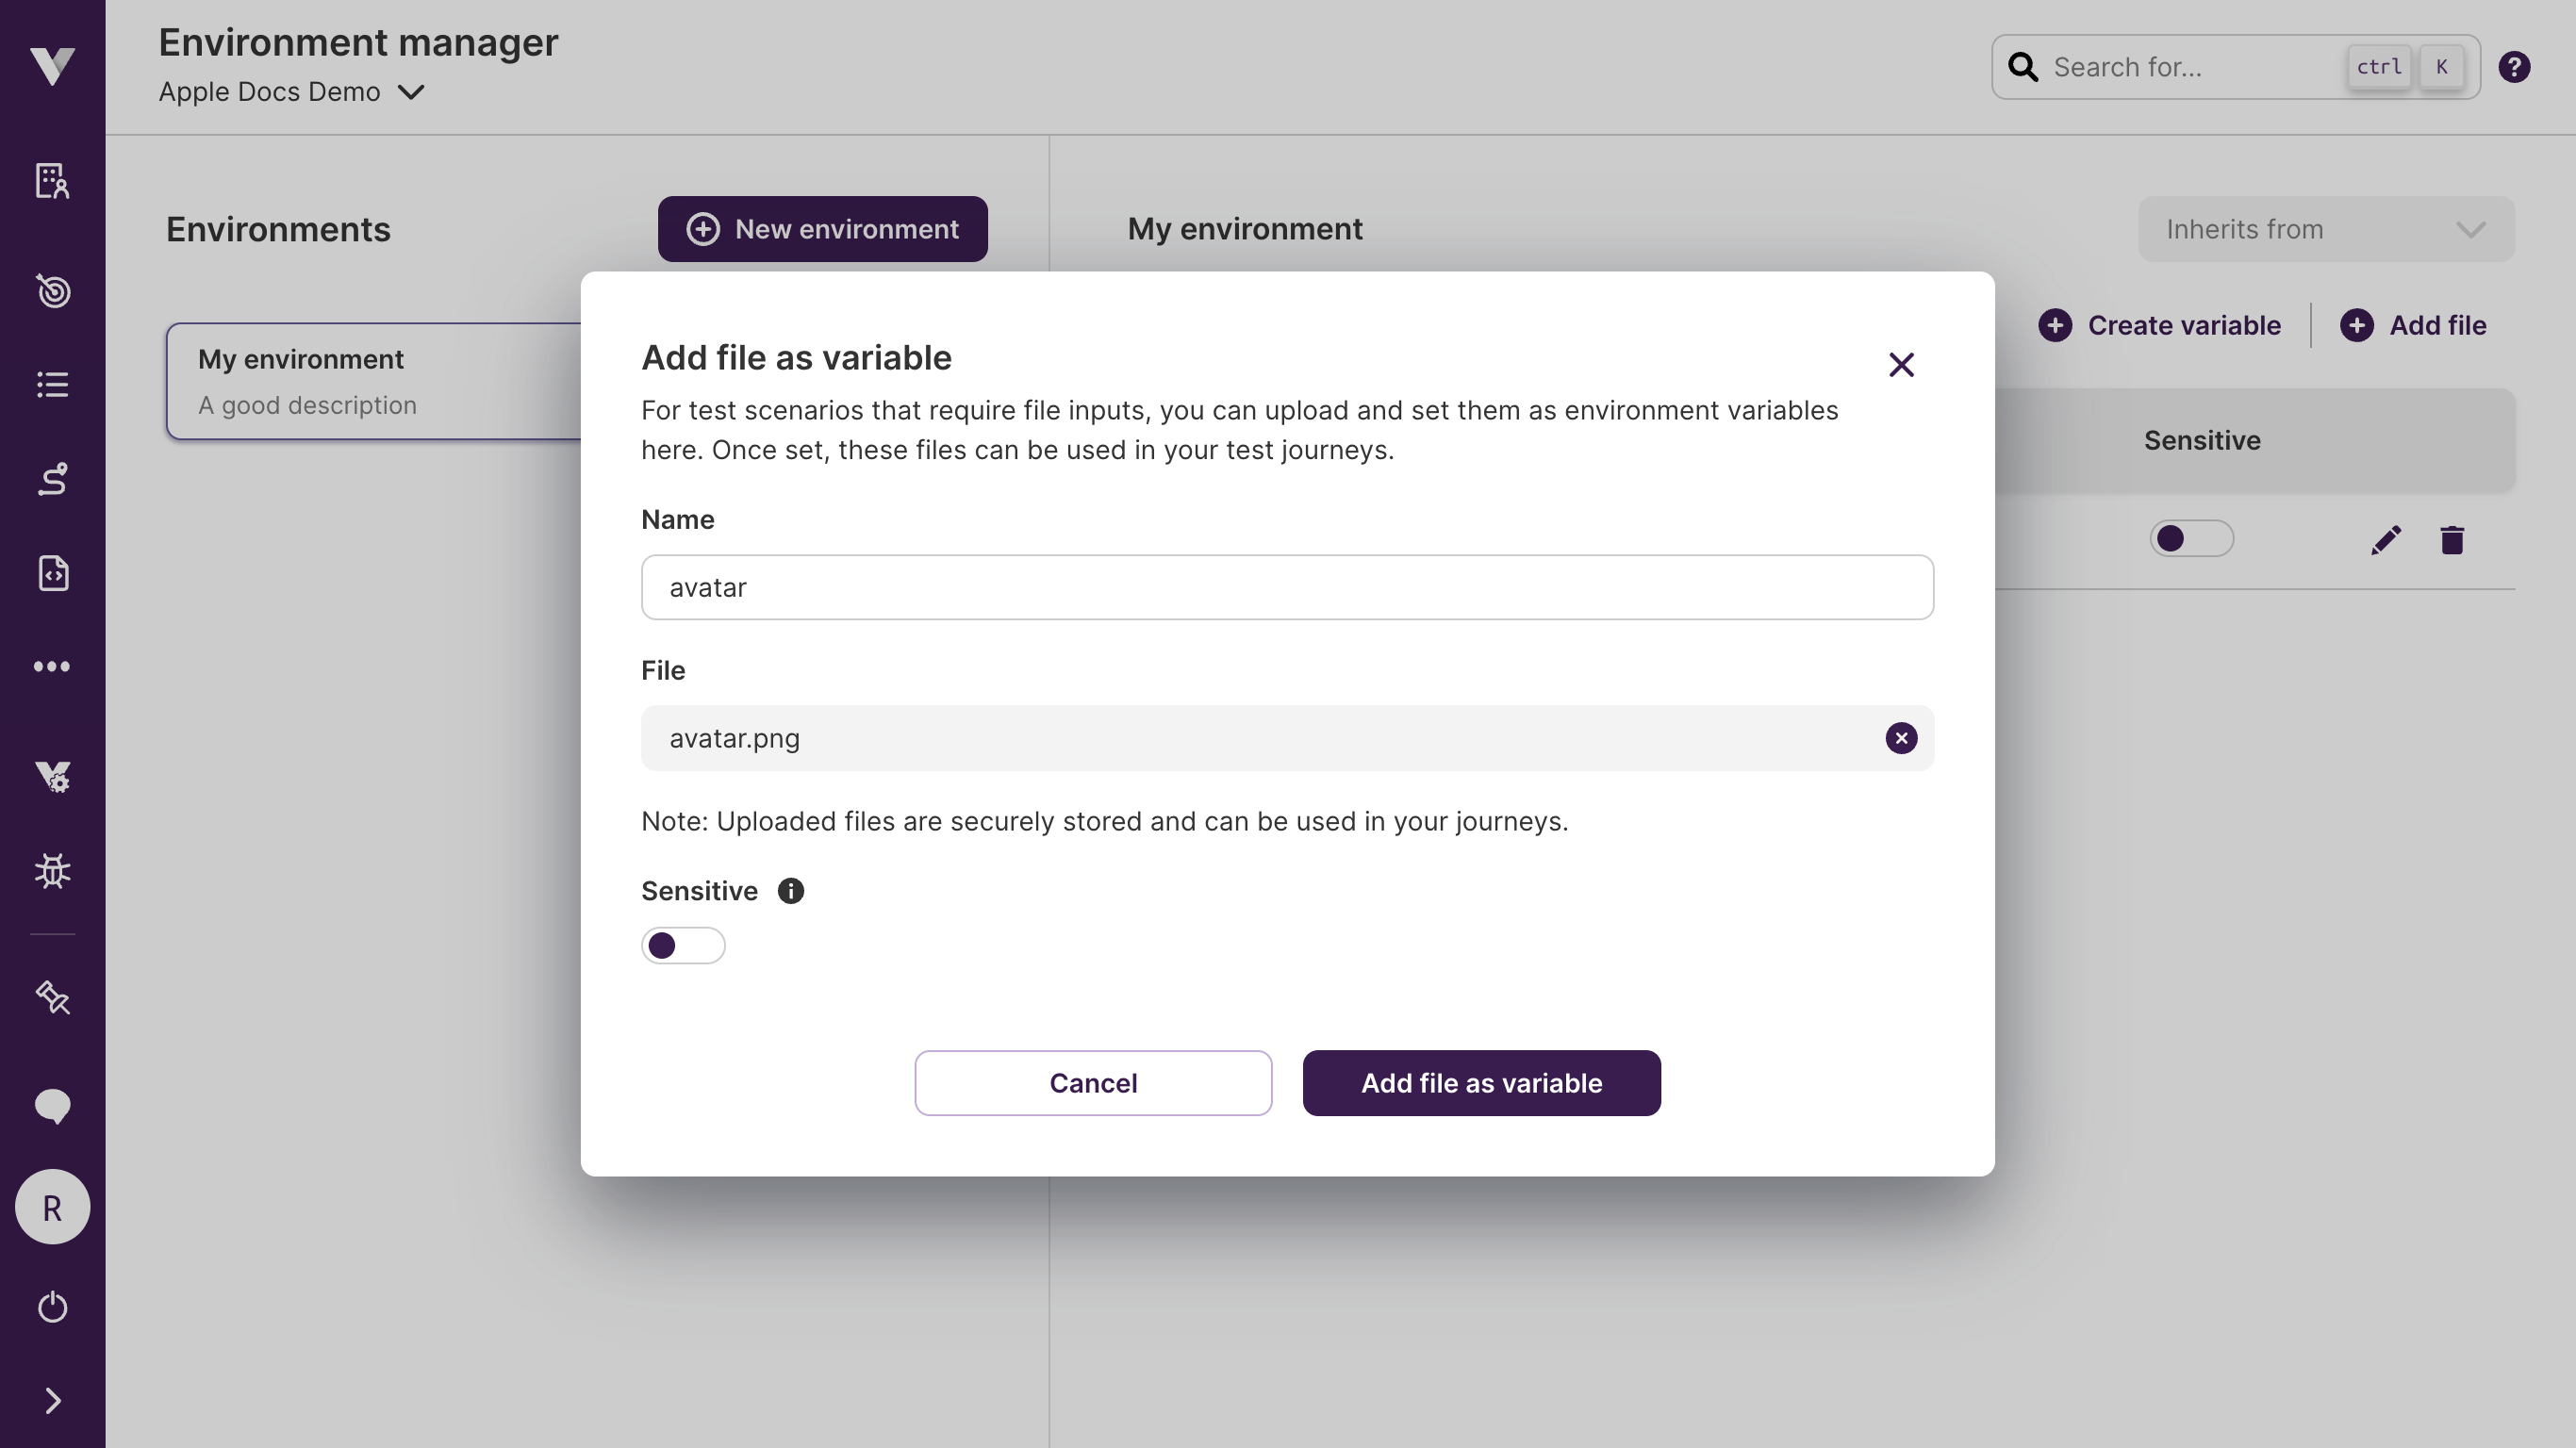Expand the sidebar with bottom chevron arrow
Screen dimensions: 2576x1448
(52, 1400)
